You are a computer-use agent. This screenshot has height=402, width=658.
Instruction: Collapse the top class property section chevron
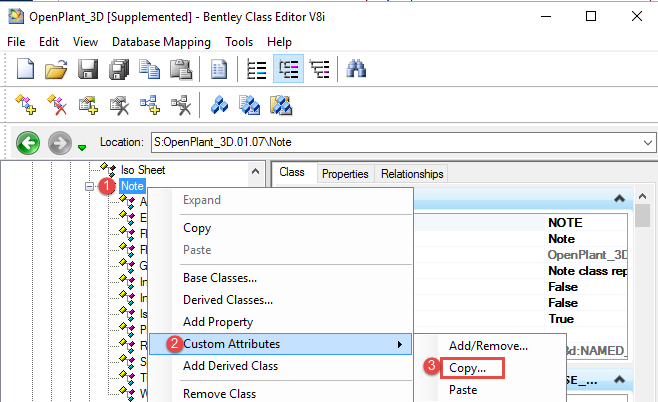tap(619, 198)
